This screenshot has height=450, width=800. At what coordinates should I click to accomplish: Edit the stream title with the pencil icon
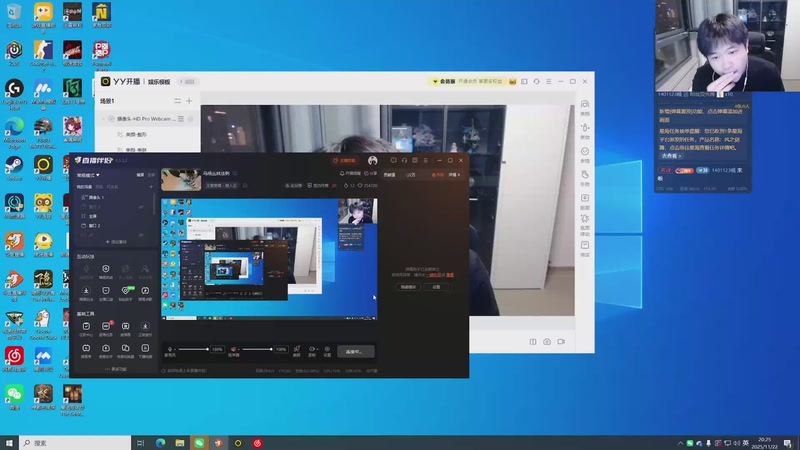[235, 173]
